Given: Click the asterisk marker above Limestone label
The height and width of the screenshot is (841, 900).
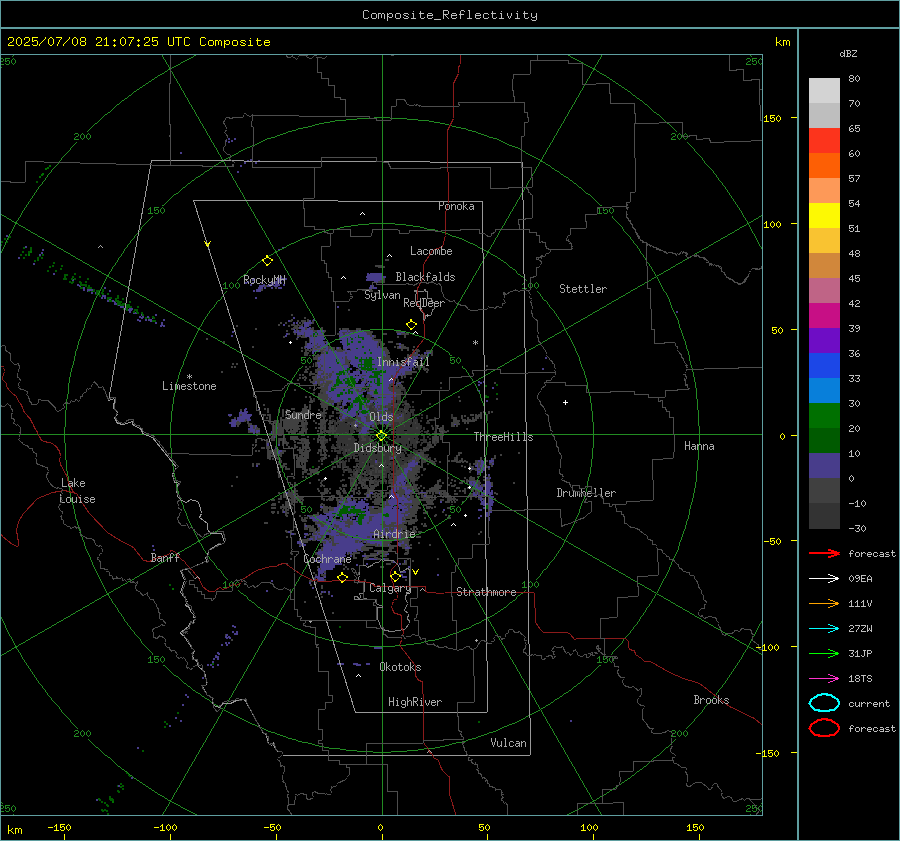Looking at the screenshot, I should click(189, 377).
